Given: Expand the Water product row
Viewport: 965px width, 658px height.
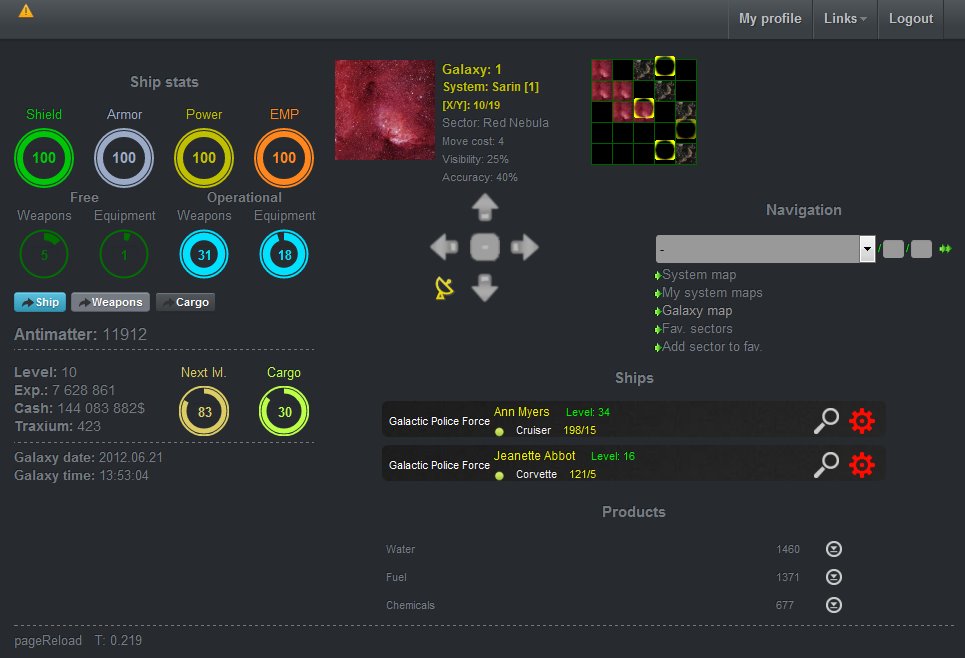Looking at the screenshot, I should [x=834, y=549].
